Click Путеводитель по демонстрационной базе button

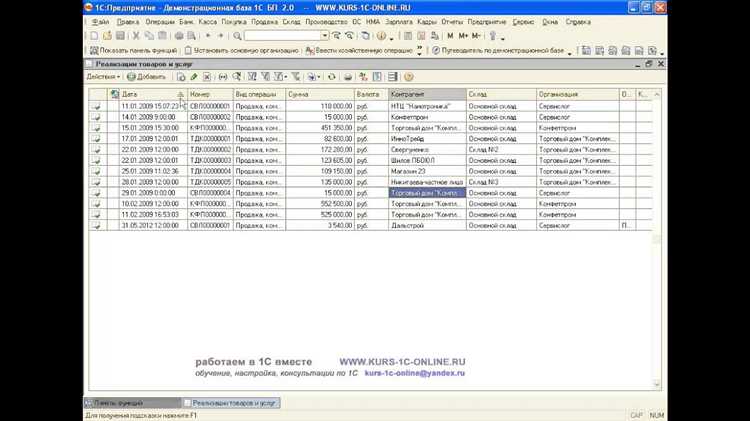tap(498, 50)
